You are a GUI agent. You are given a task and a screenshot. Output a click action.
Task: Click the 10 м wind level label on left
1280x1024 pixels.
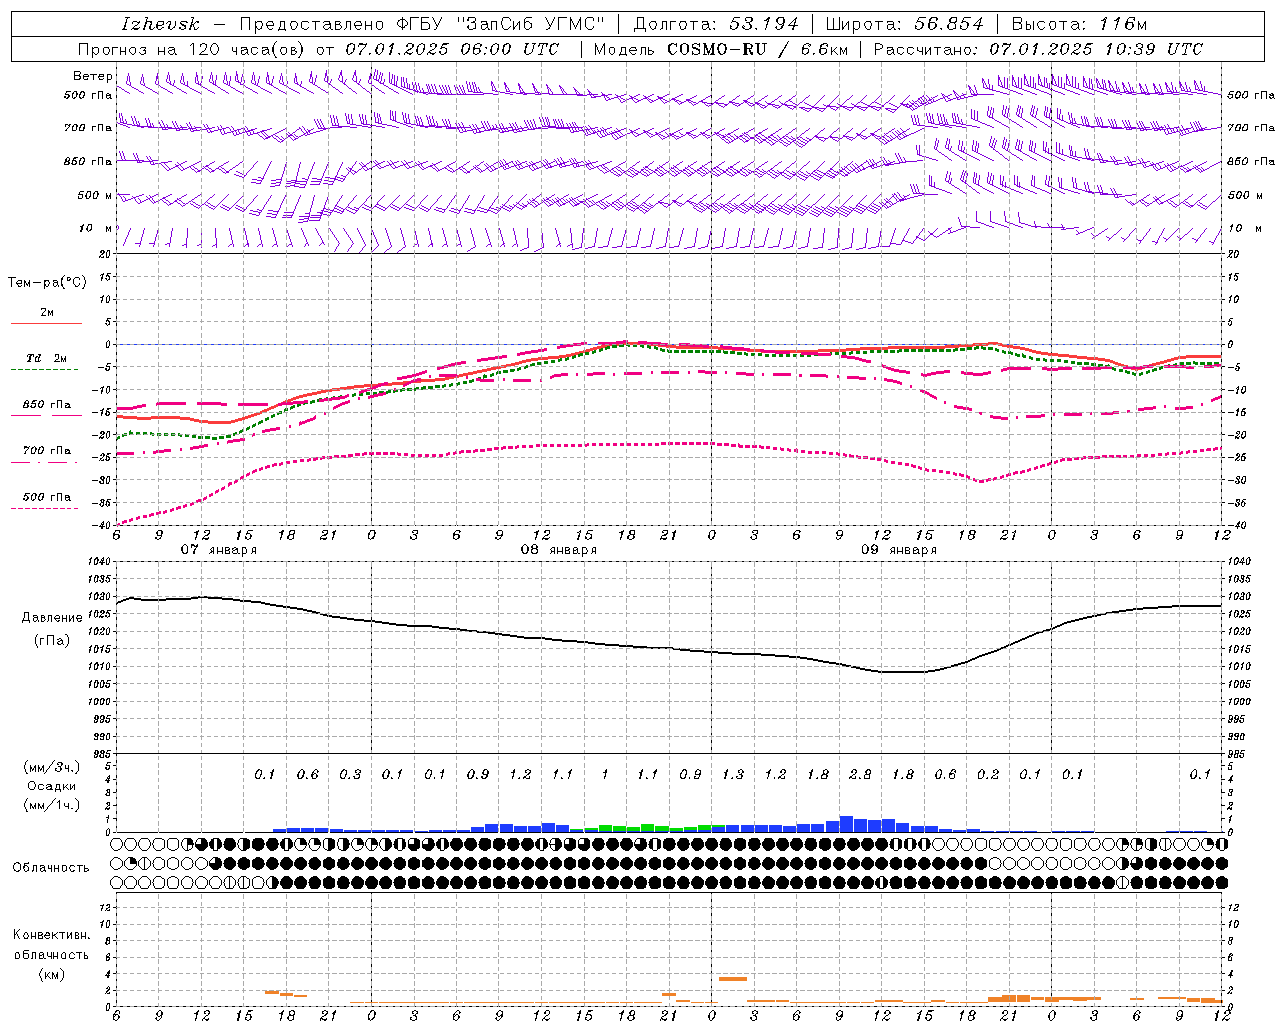point(96,228)
